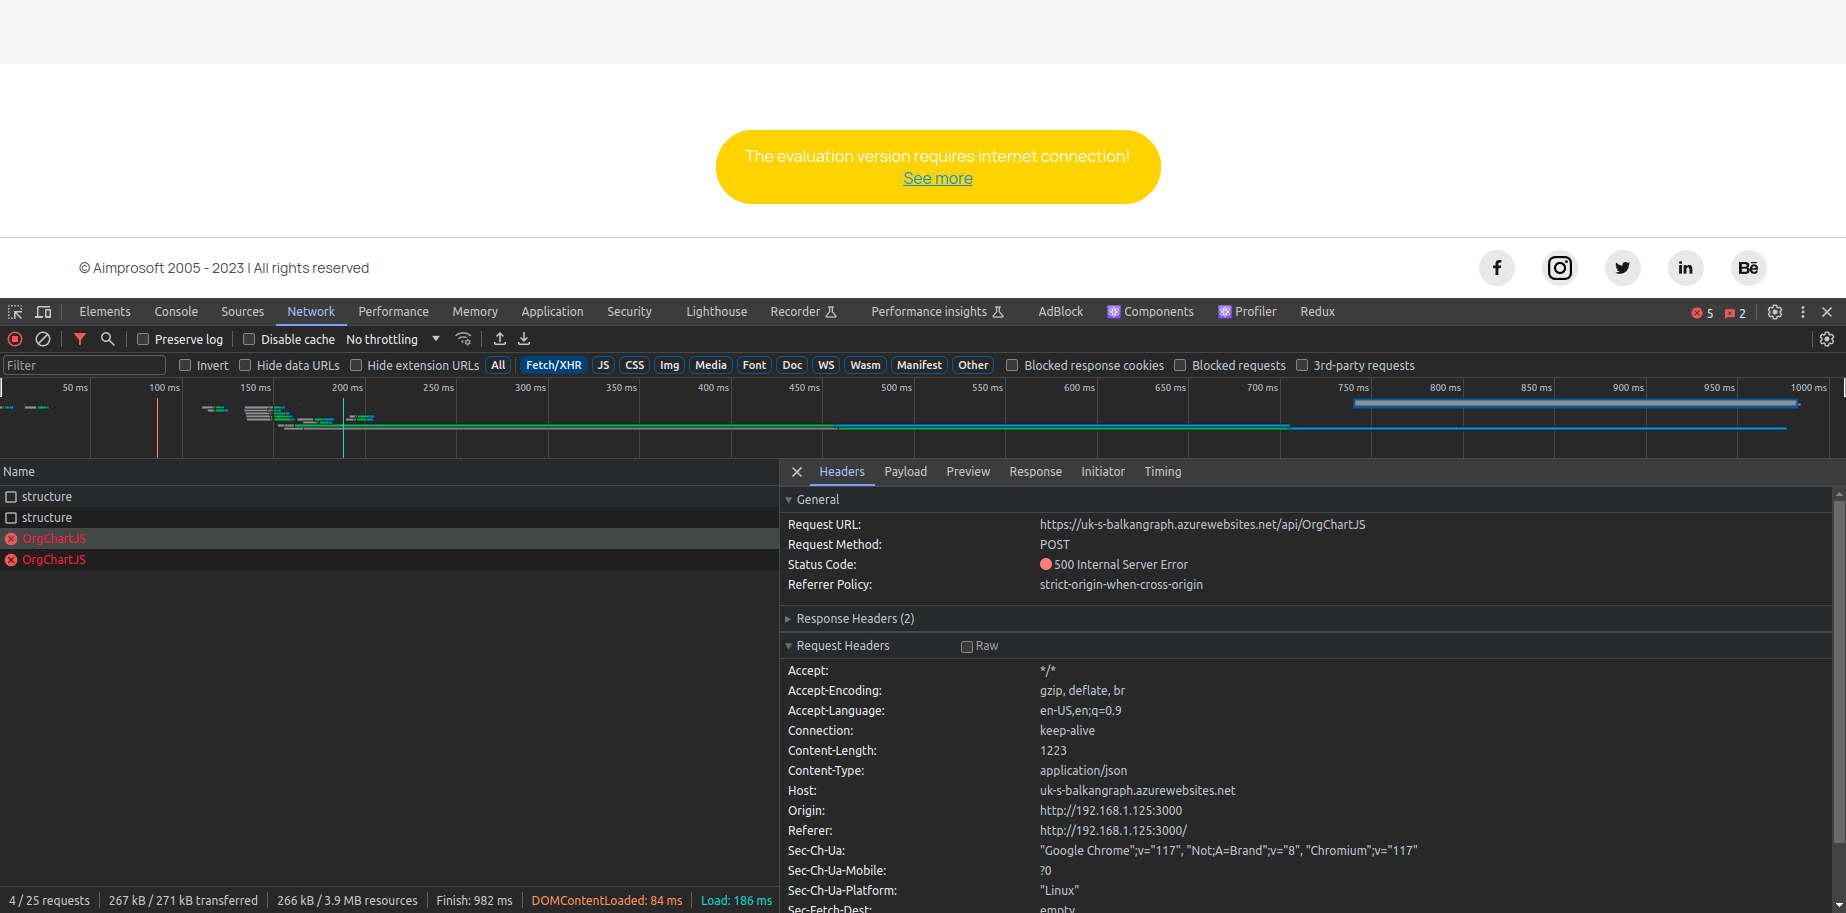
Task: Select the inspect element tool
Action: [x=15, y=312]
